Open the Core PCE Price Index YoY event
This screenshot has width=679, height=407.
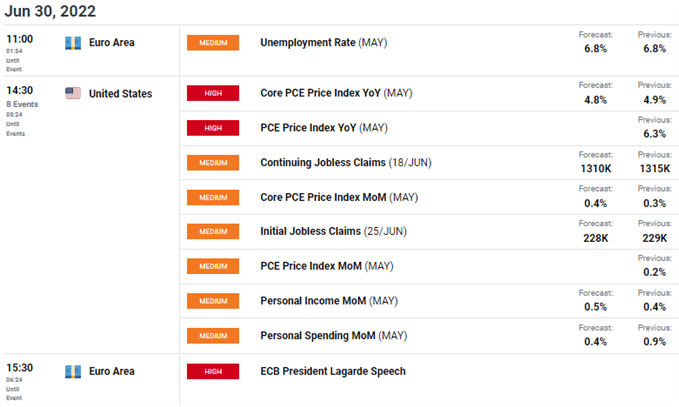pyautogui.click(x=335, y=93)
